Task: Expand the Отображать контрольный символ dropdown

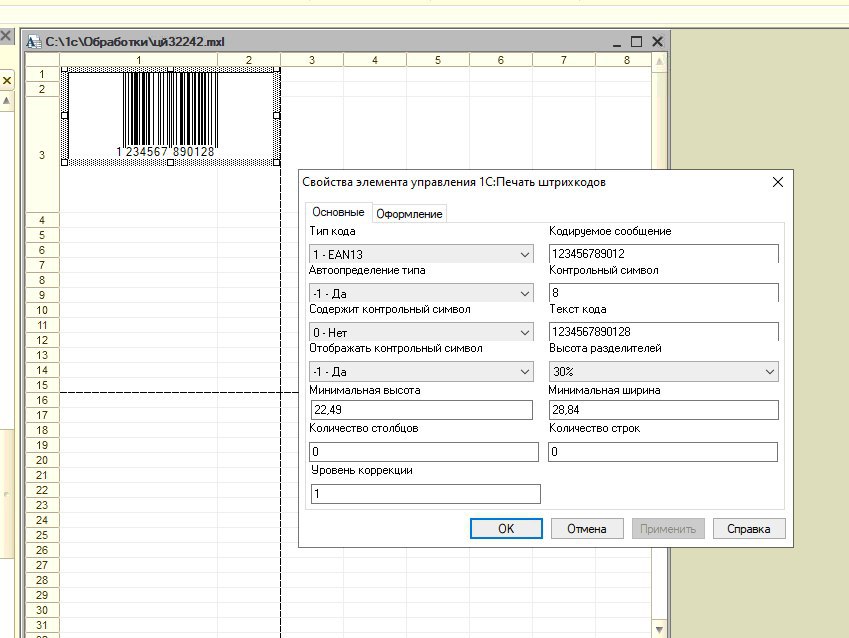Action: [x=421, y=372]
